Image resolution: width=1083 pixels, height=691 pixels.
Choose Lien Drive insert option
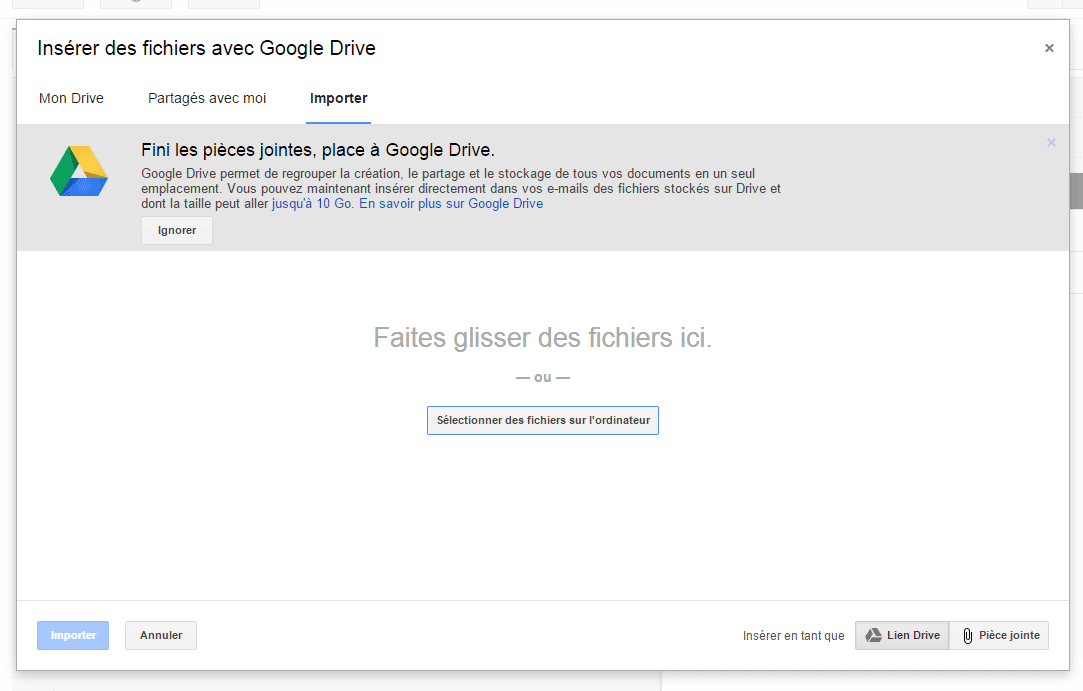tap(902, 635)
